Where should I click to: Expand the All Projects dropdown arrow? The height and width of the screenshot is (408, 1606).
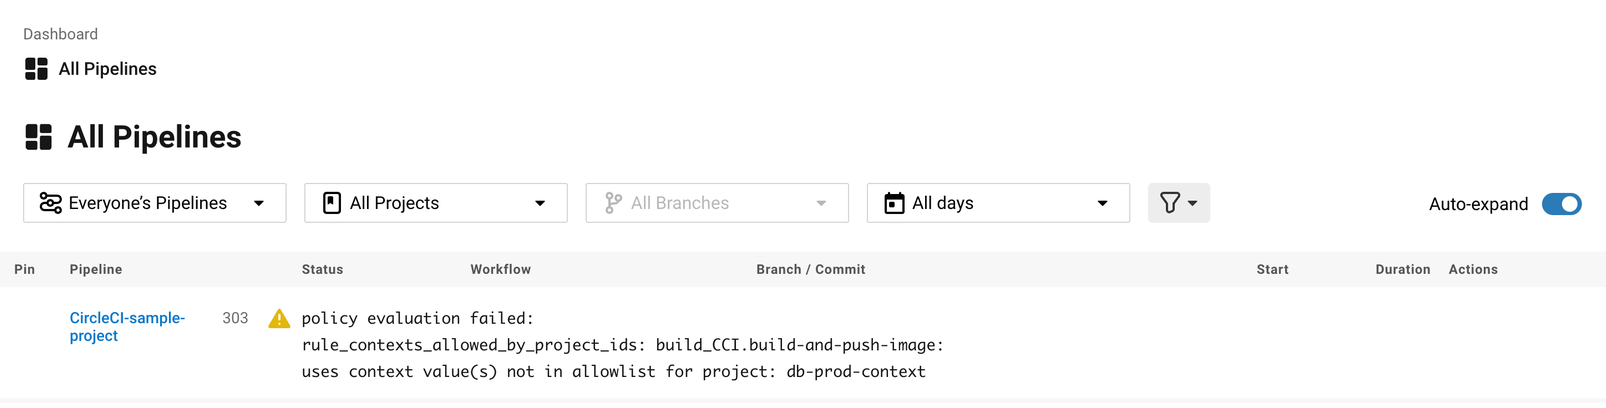tap(540, 203)
